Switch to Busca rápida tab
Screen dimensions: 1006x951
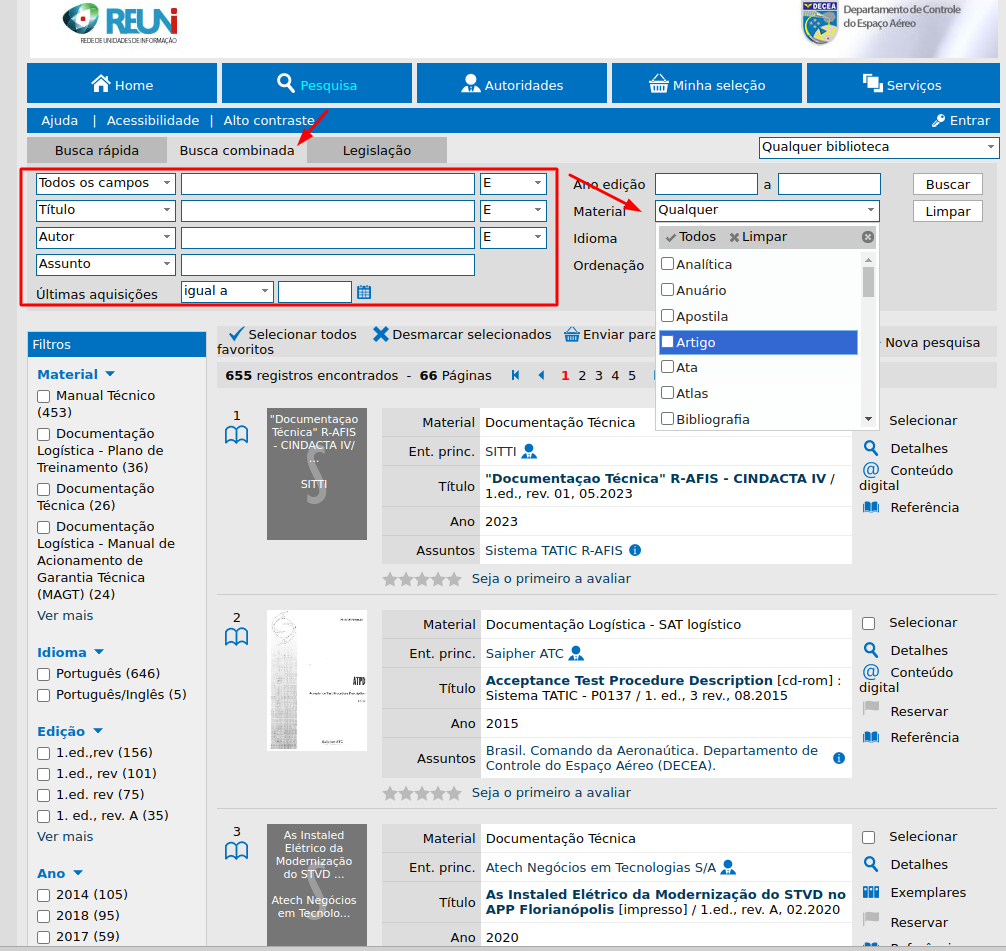(97, 150)
